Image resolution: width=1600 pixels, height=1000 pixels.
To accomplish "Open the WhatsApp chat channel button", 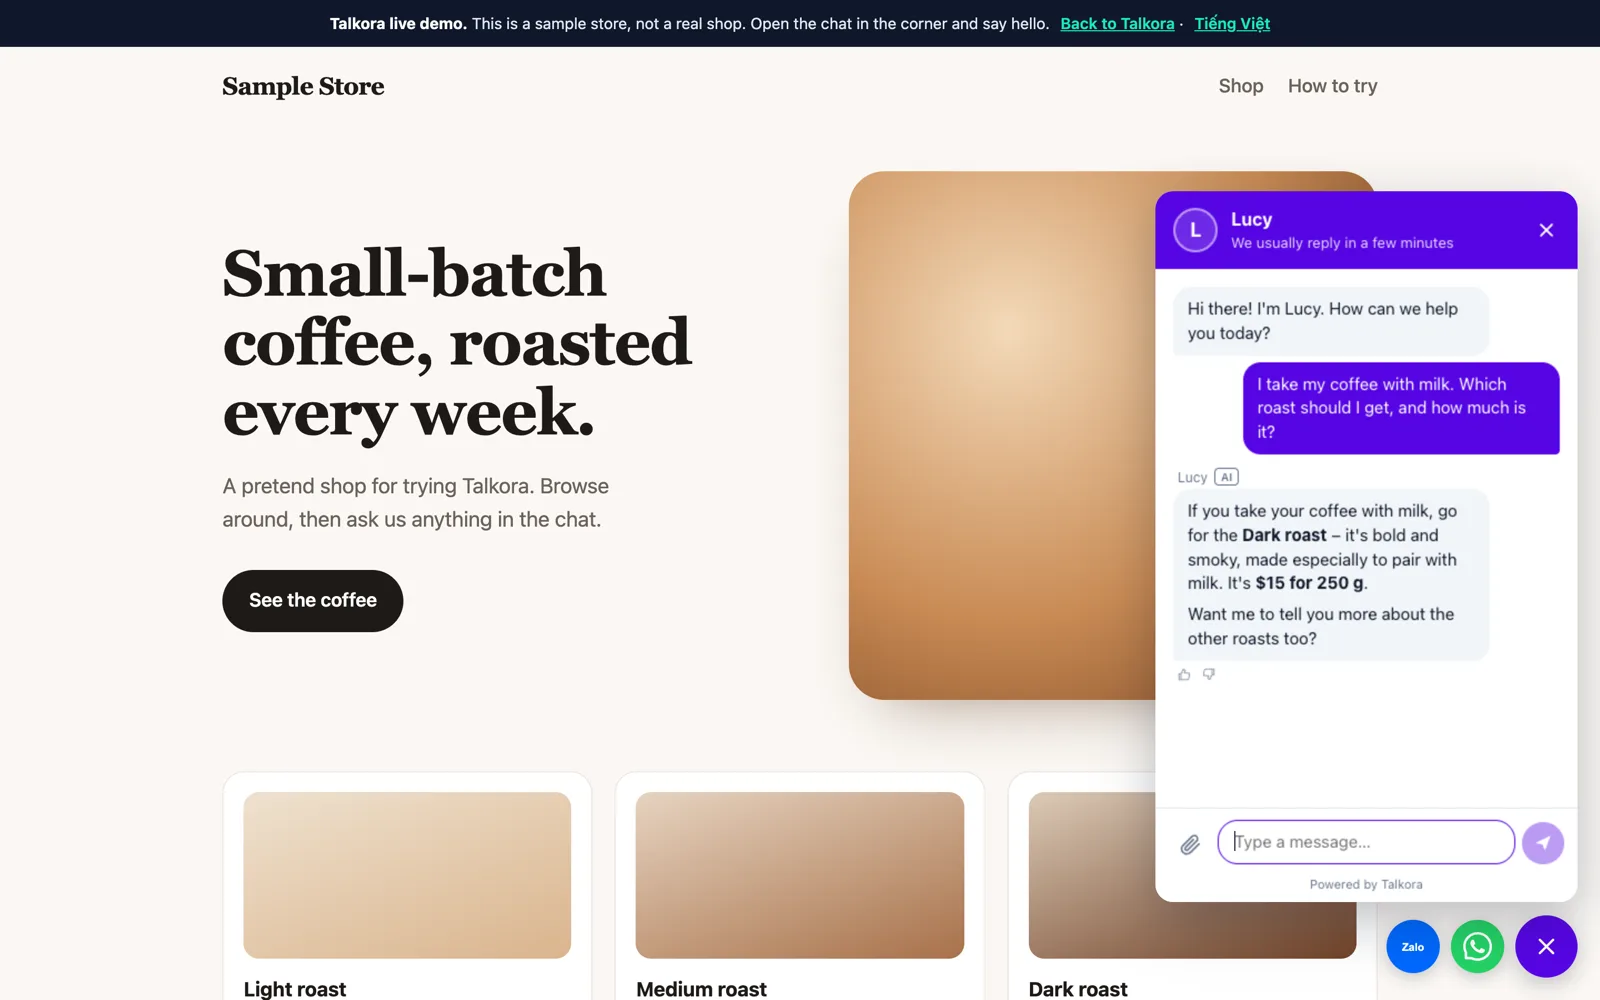I will click(1477, 946).
